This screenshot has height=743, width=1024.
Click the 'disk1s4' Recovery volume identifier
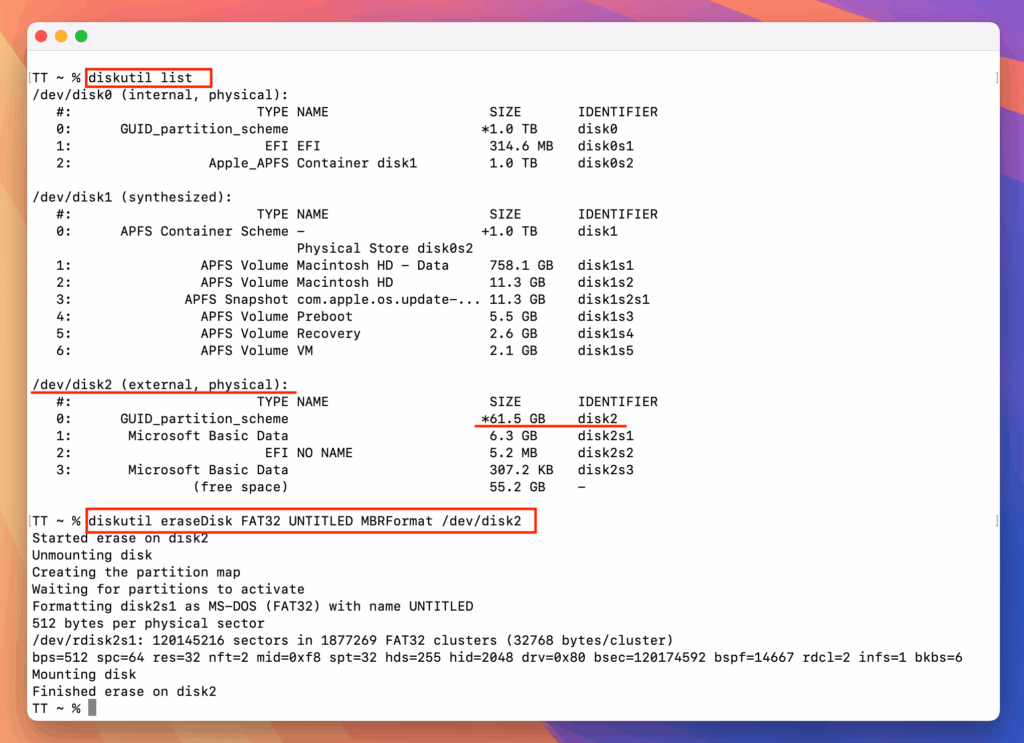606,333
